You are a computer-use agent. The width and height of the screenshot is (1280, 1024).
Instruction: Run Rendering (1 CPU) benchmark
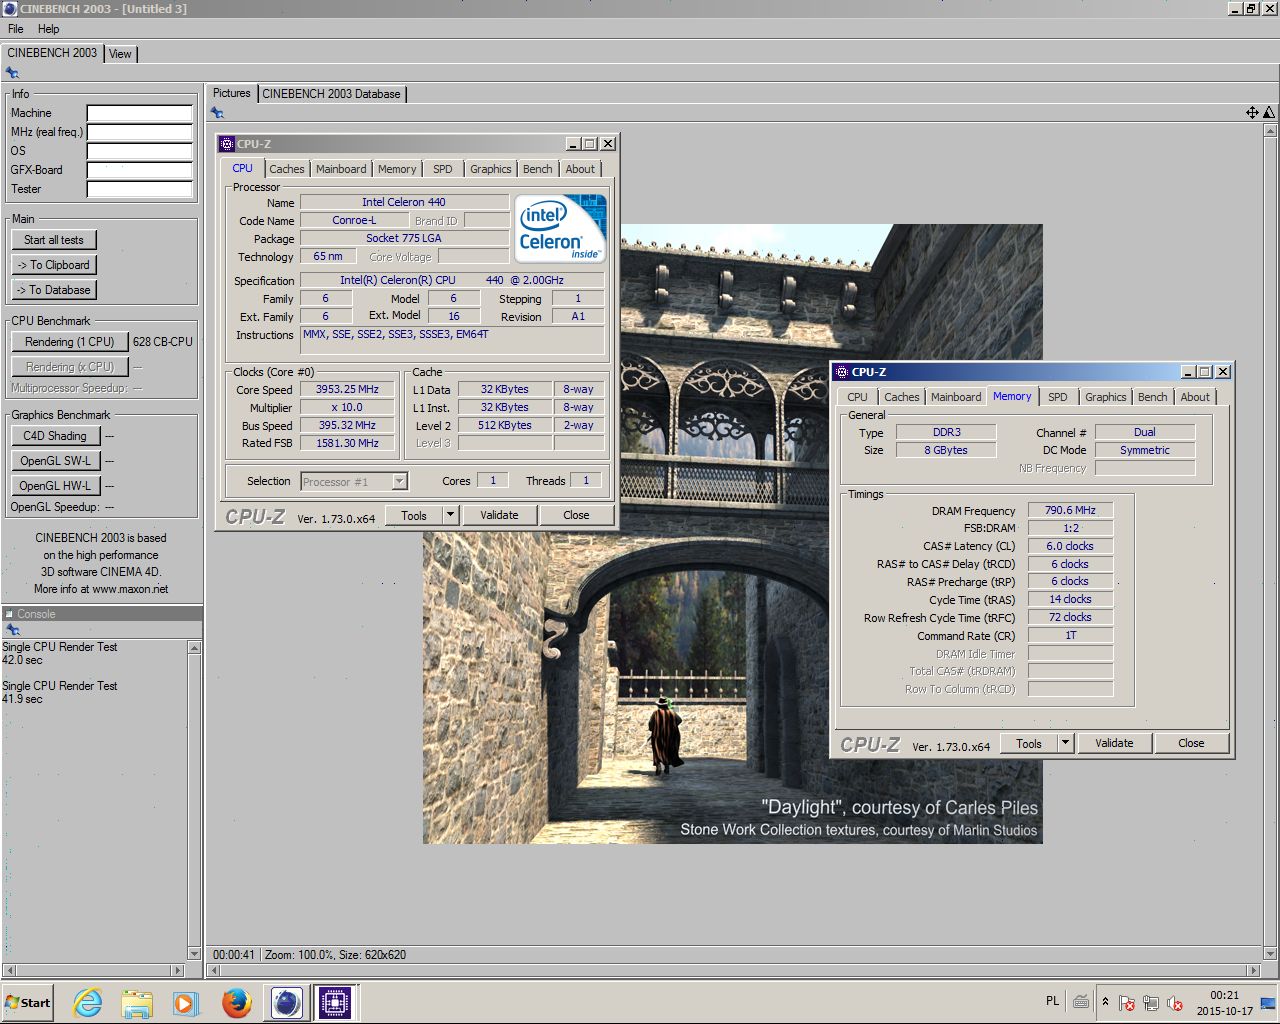click(70, 342)
